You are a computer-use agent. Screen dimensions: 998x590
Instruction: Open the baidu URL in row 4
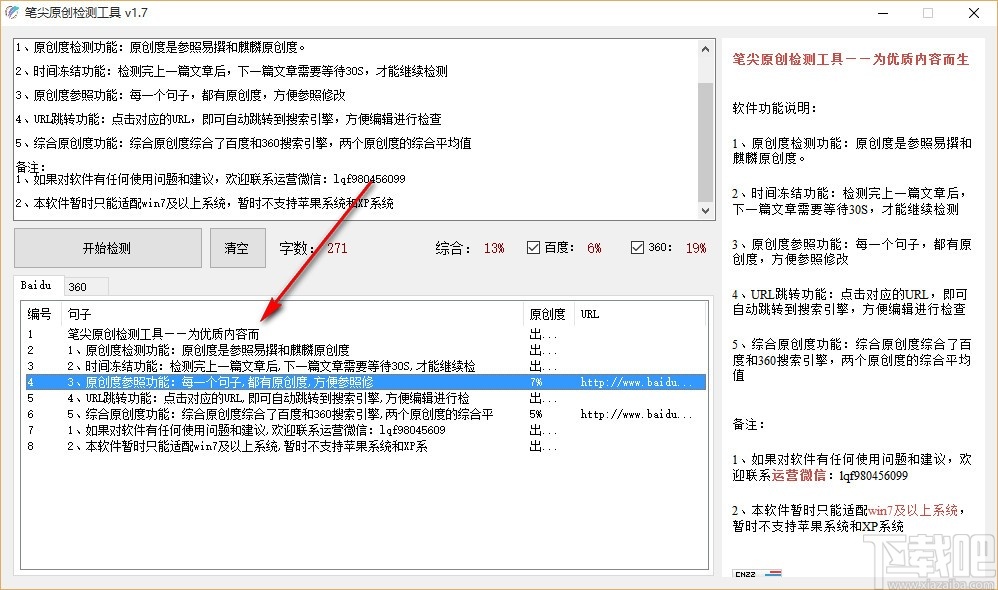[x=636, y=383]
